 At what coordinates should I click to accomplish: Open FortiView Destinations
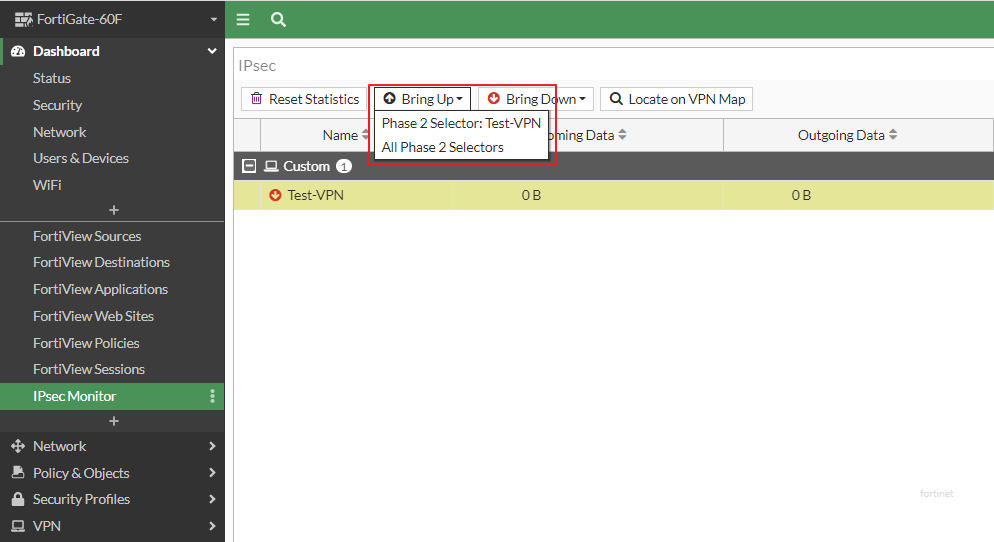point(101,262)
